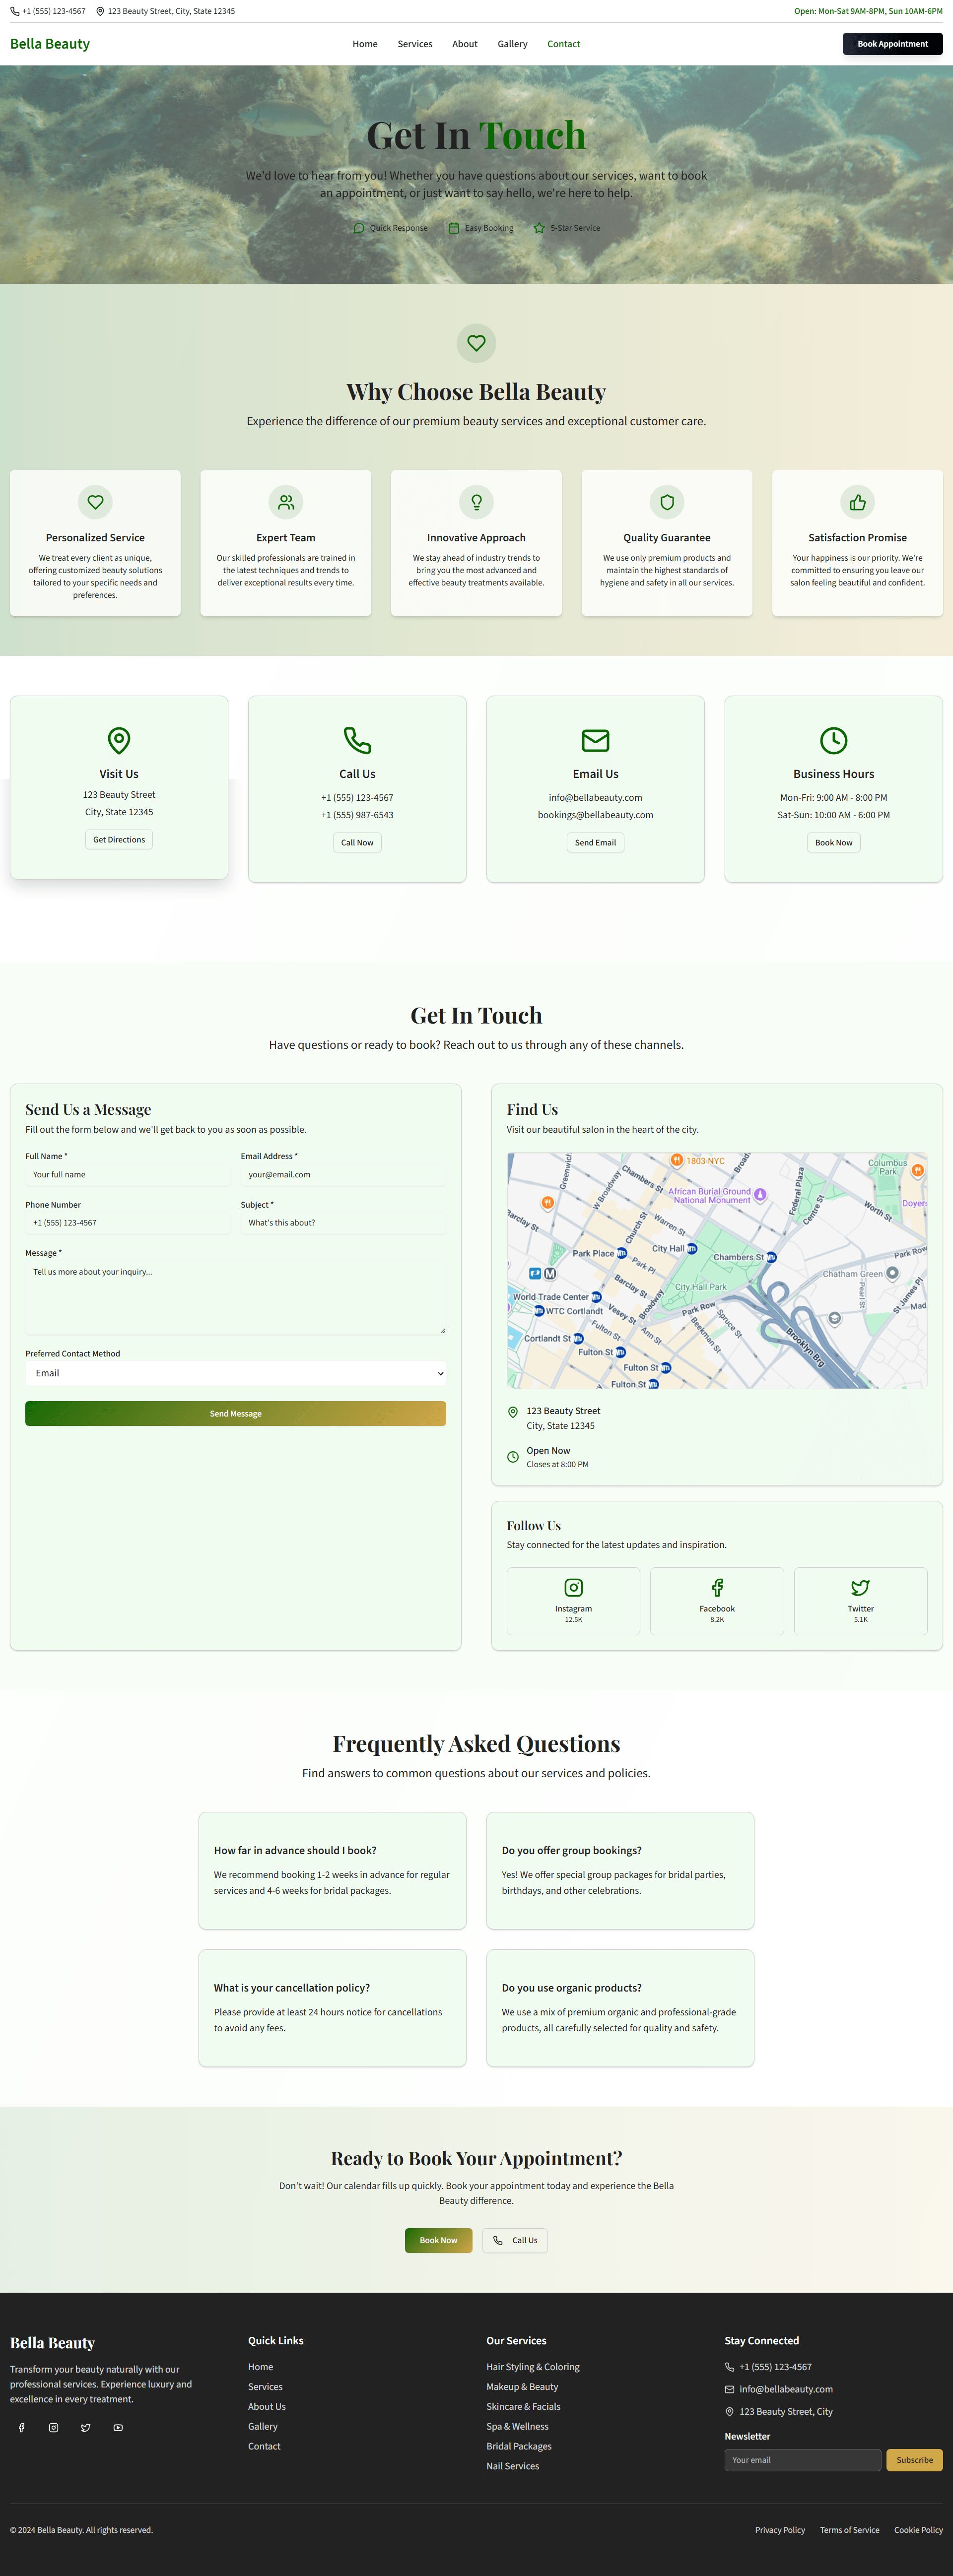The image size is (953, 2576).
Task: Click info@bellabeauty.com in footer
Action: 786,2389
